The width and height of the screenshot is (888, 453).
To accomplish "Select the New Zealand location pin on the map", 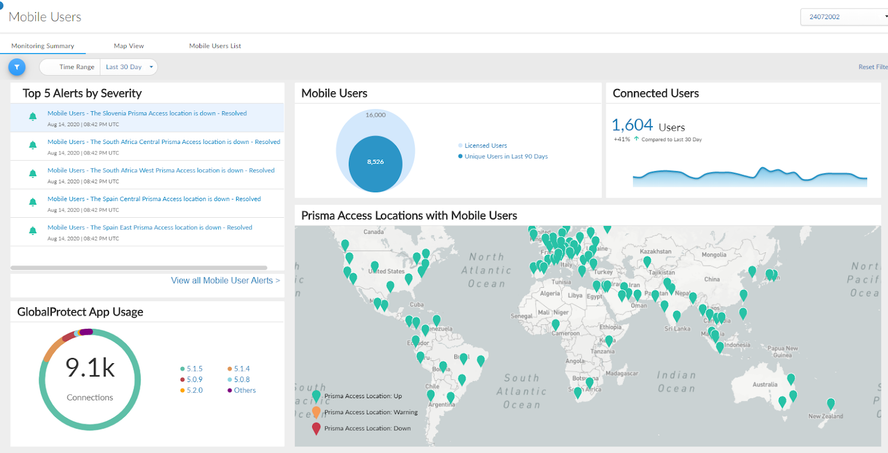I will 830,405.
